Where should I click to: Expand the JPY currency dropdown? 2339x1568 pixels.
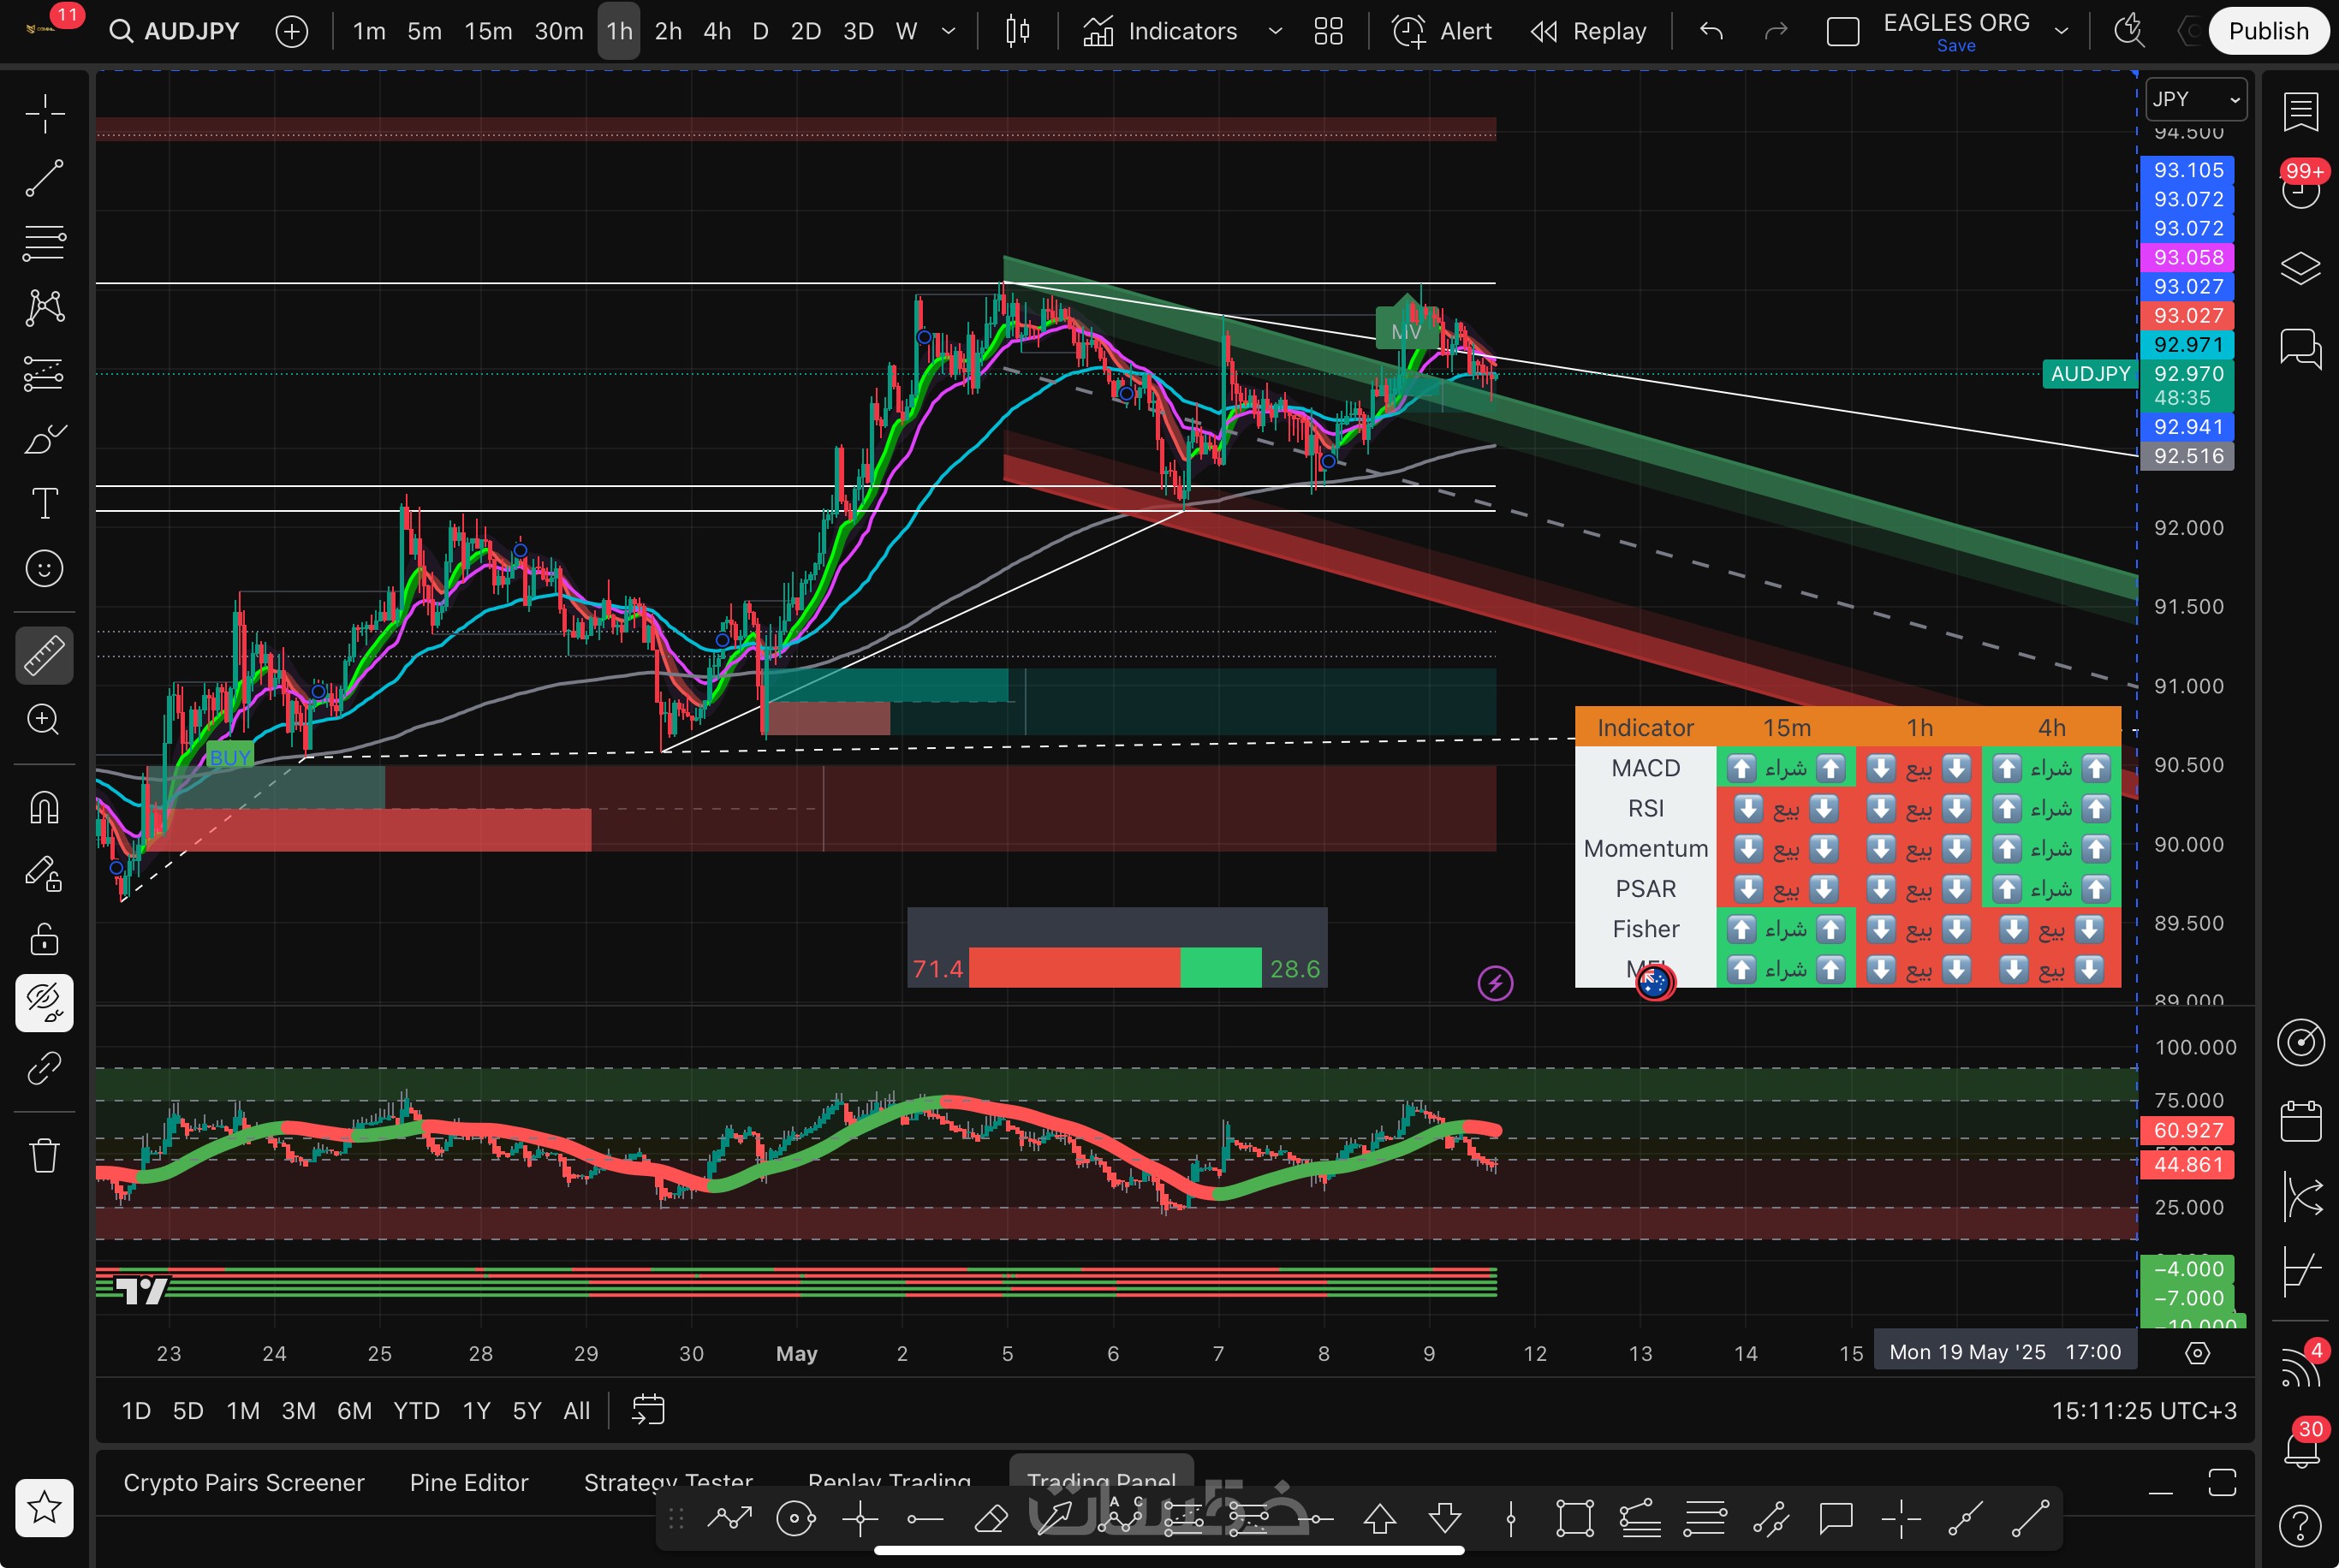tap(2196, 99)
